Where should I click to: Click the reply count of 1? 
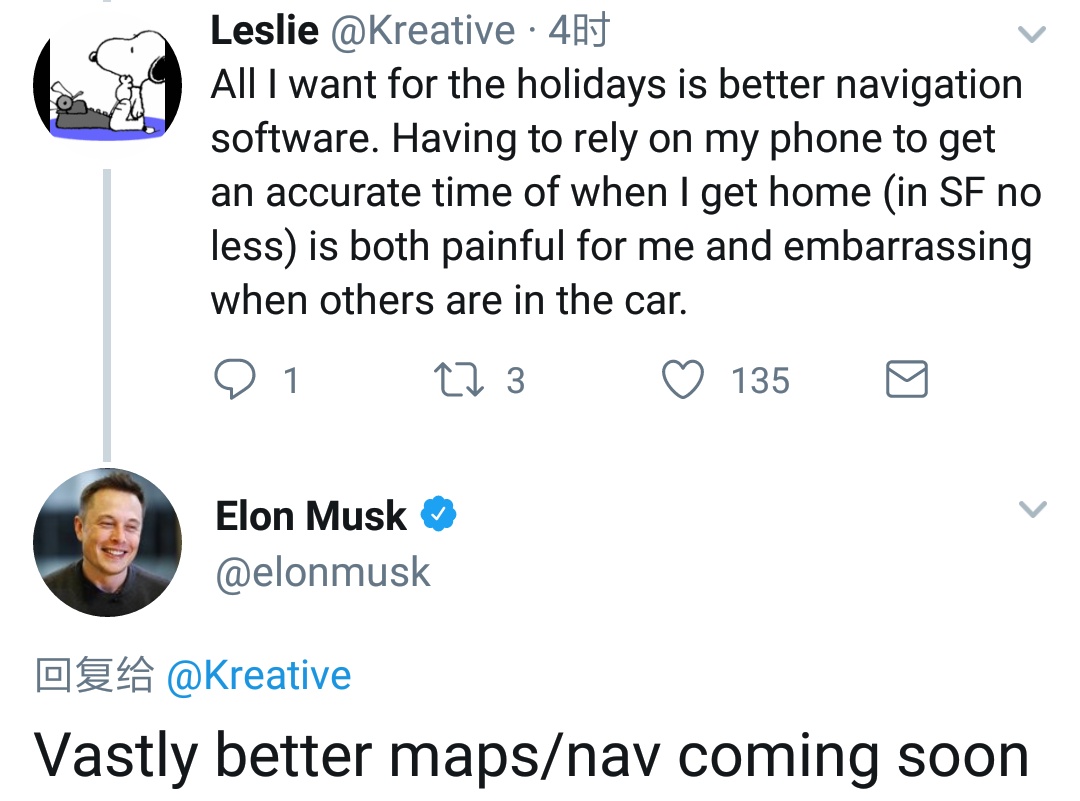(x=291, y=381)
